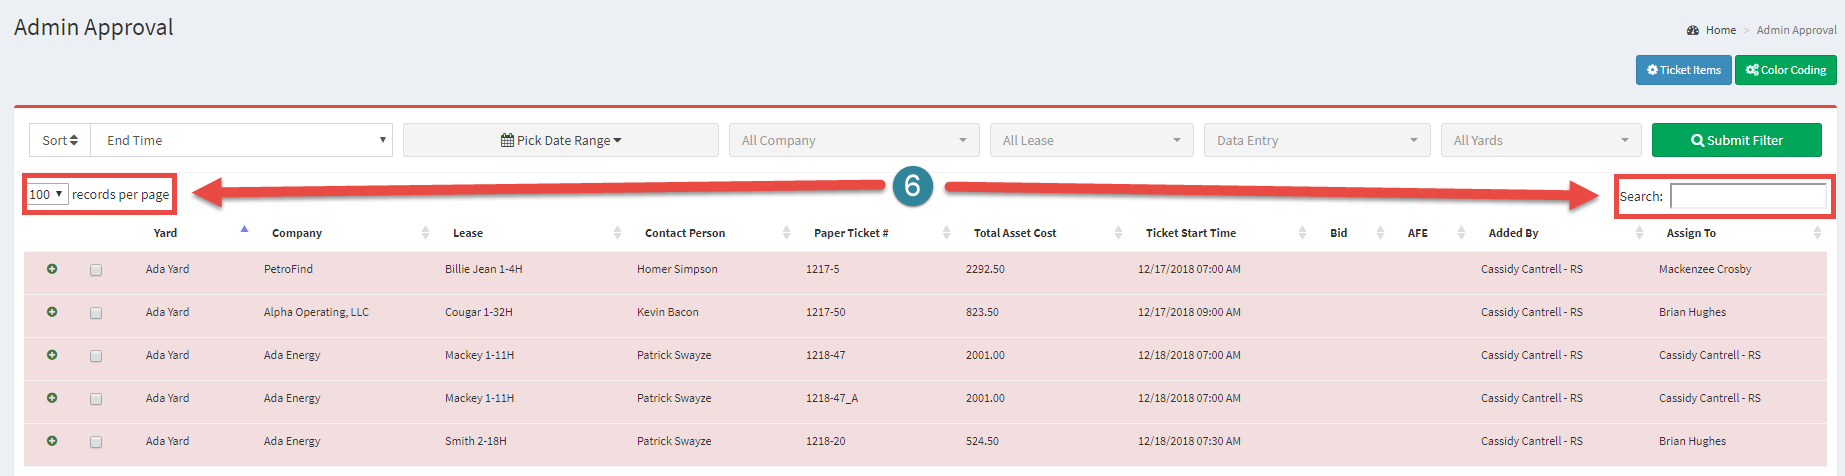Click sort arrows beside Assign To column

point(1817,233)
